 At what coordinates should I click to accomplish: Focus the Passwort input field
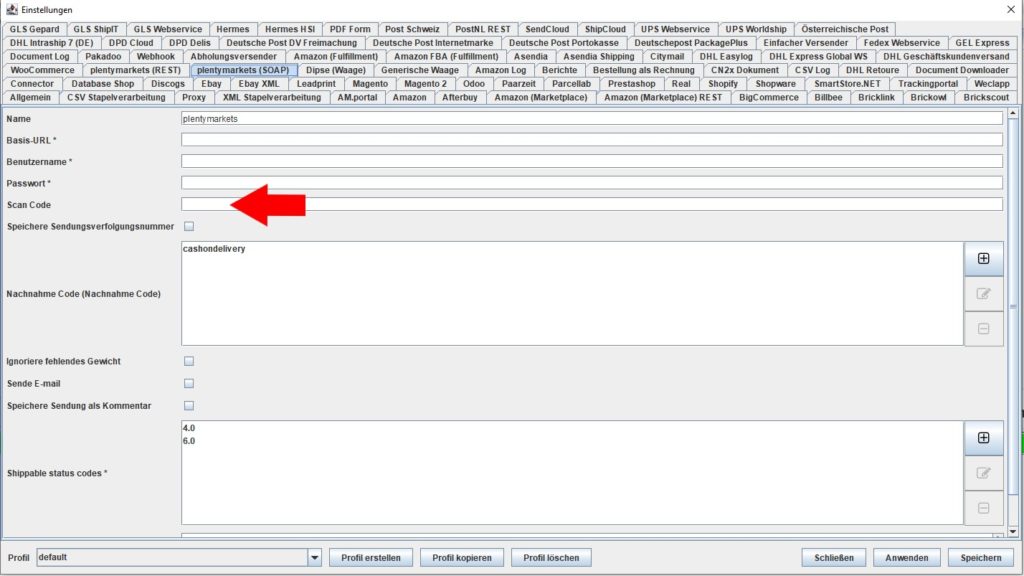[592, 183]
